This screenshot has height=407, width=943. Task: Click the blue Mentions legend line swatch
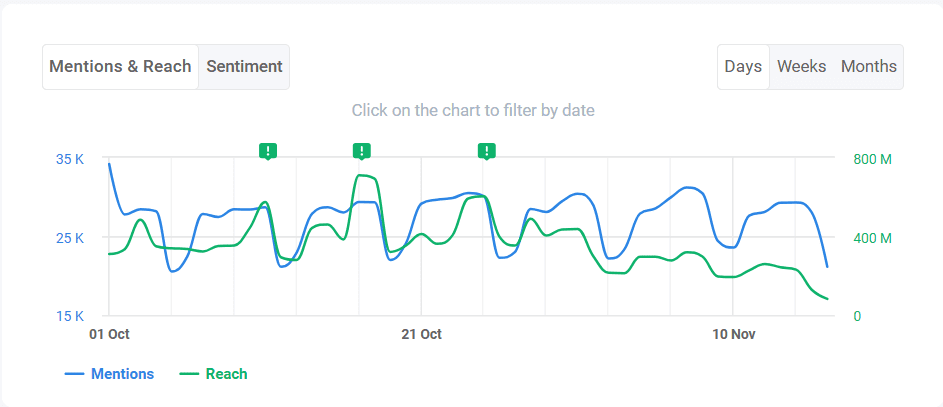(x=74, y=374)
